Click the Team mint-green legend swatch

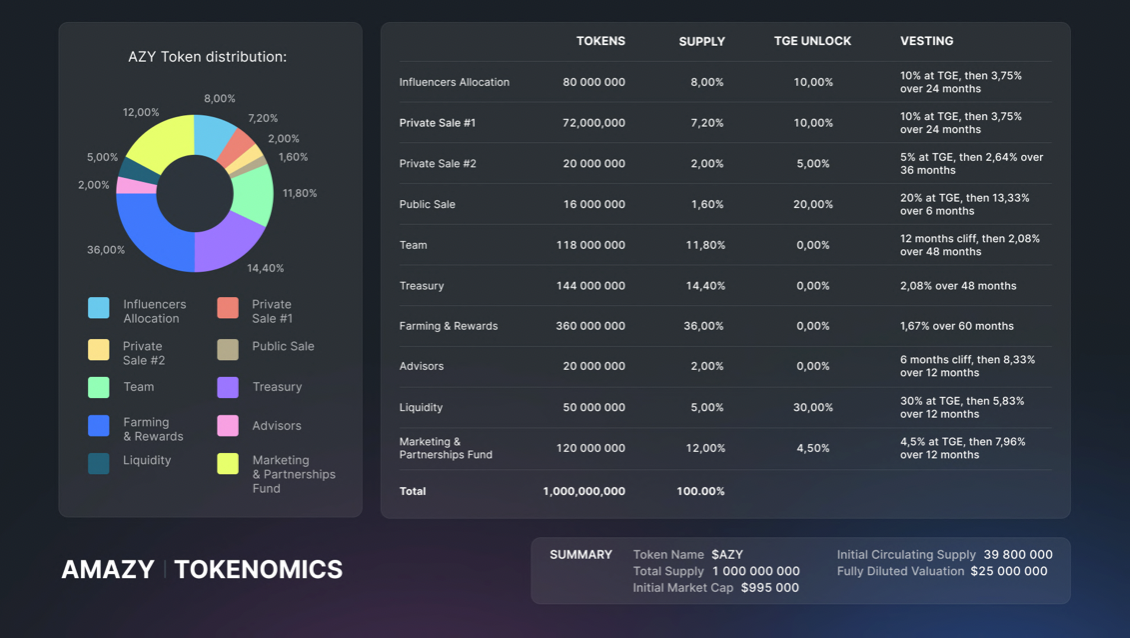tap(98, 387)
